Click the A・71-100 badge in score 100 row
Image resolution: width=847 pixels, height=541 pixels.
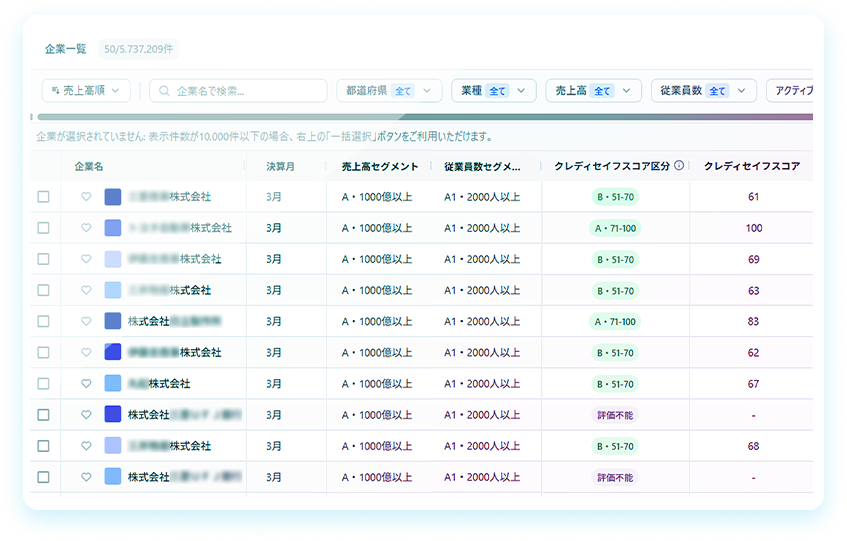click(615, 228)
